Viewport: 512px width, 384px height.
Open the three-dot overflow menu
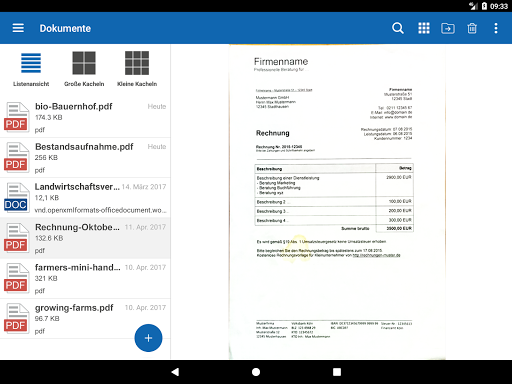[496, 28]
